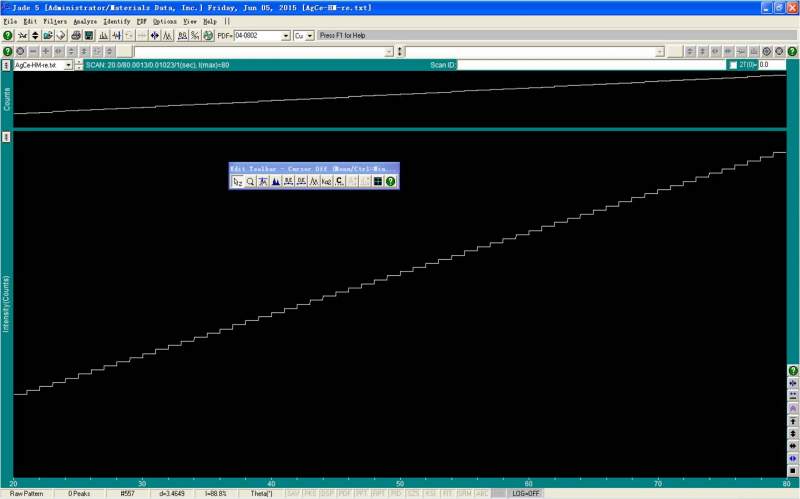The image size is (800, 499).
Task: Click the Theta(°) status bar entry
Action: [261, 493]
